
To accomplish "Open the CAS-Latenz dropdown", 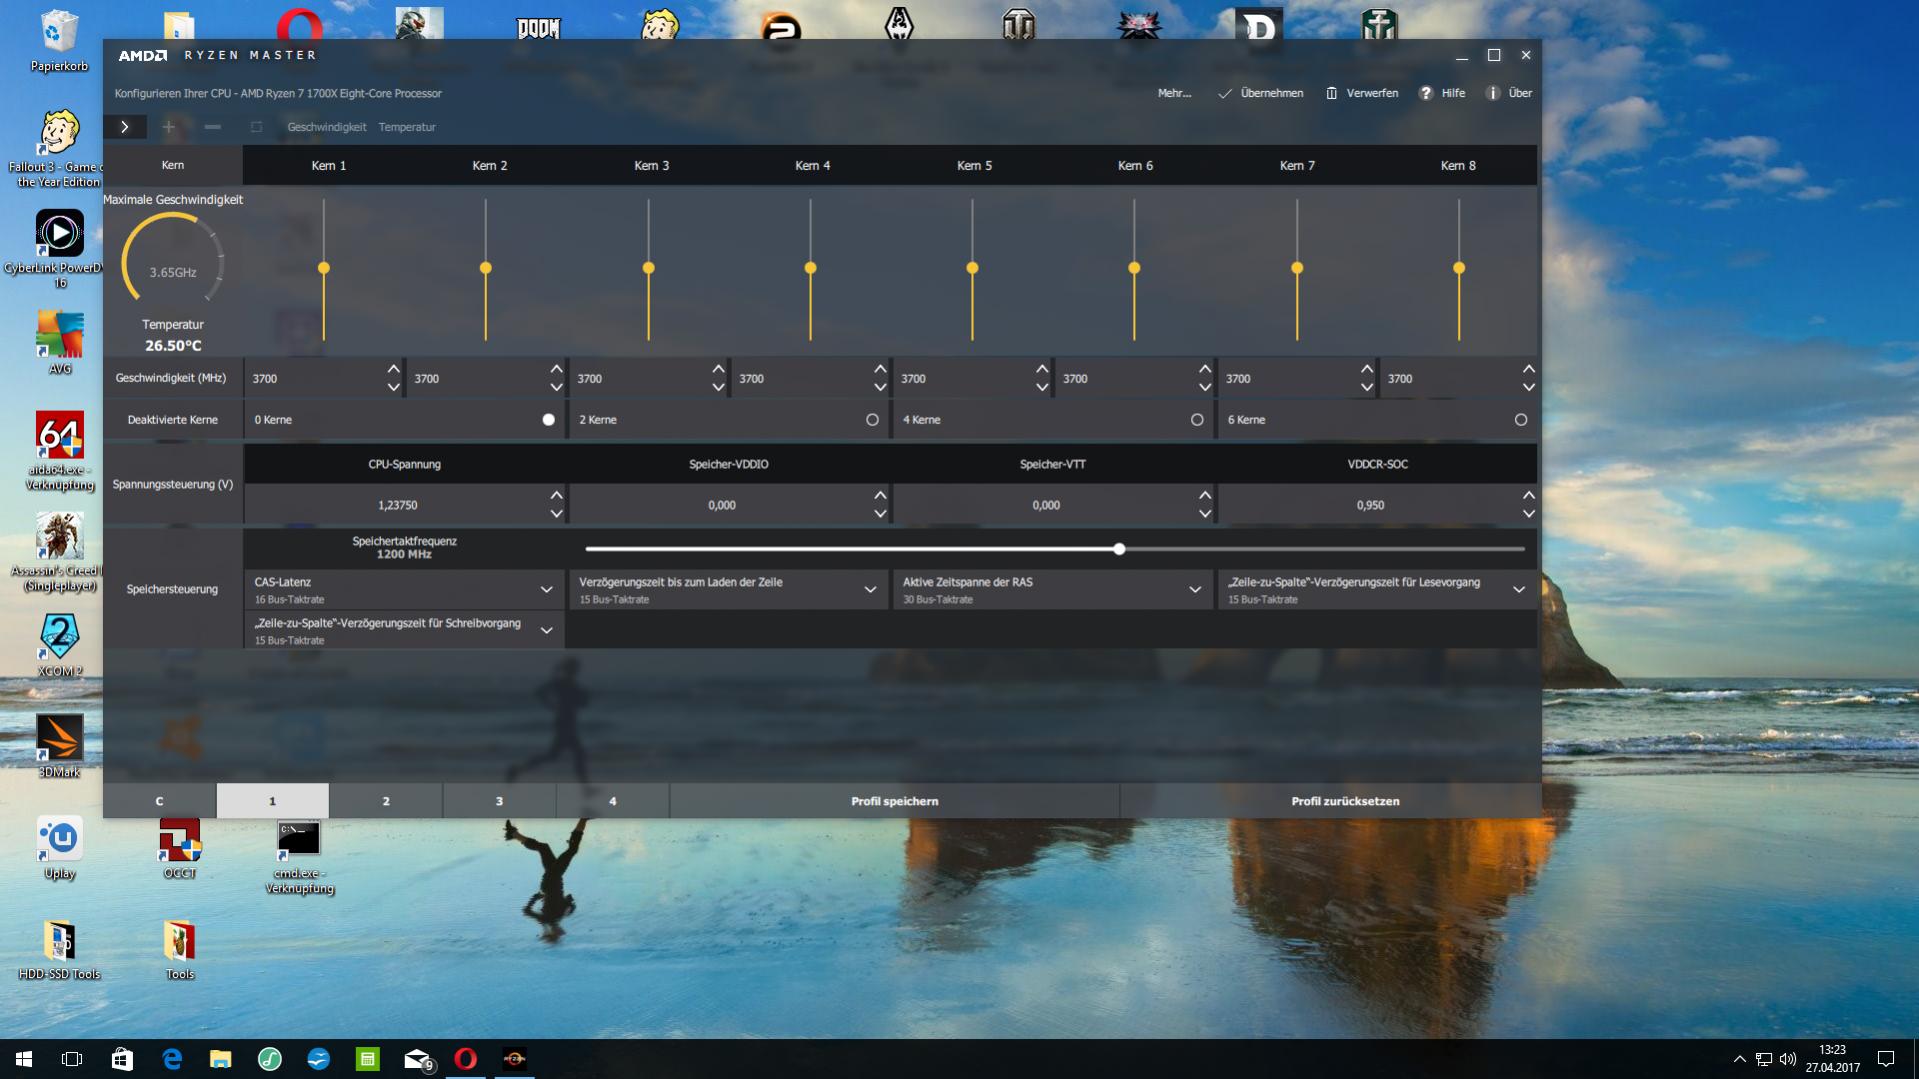I will click(x=404, y=590).
